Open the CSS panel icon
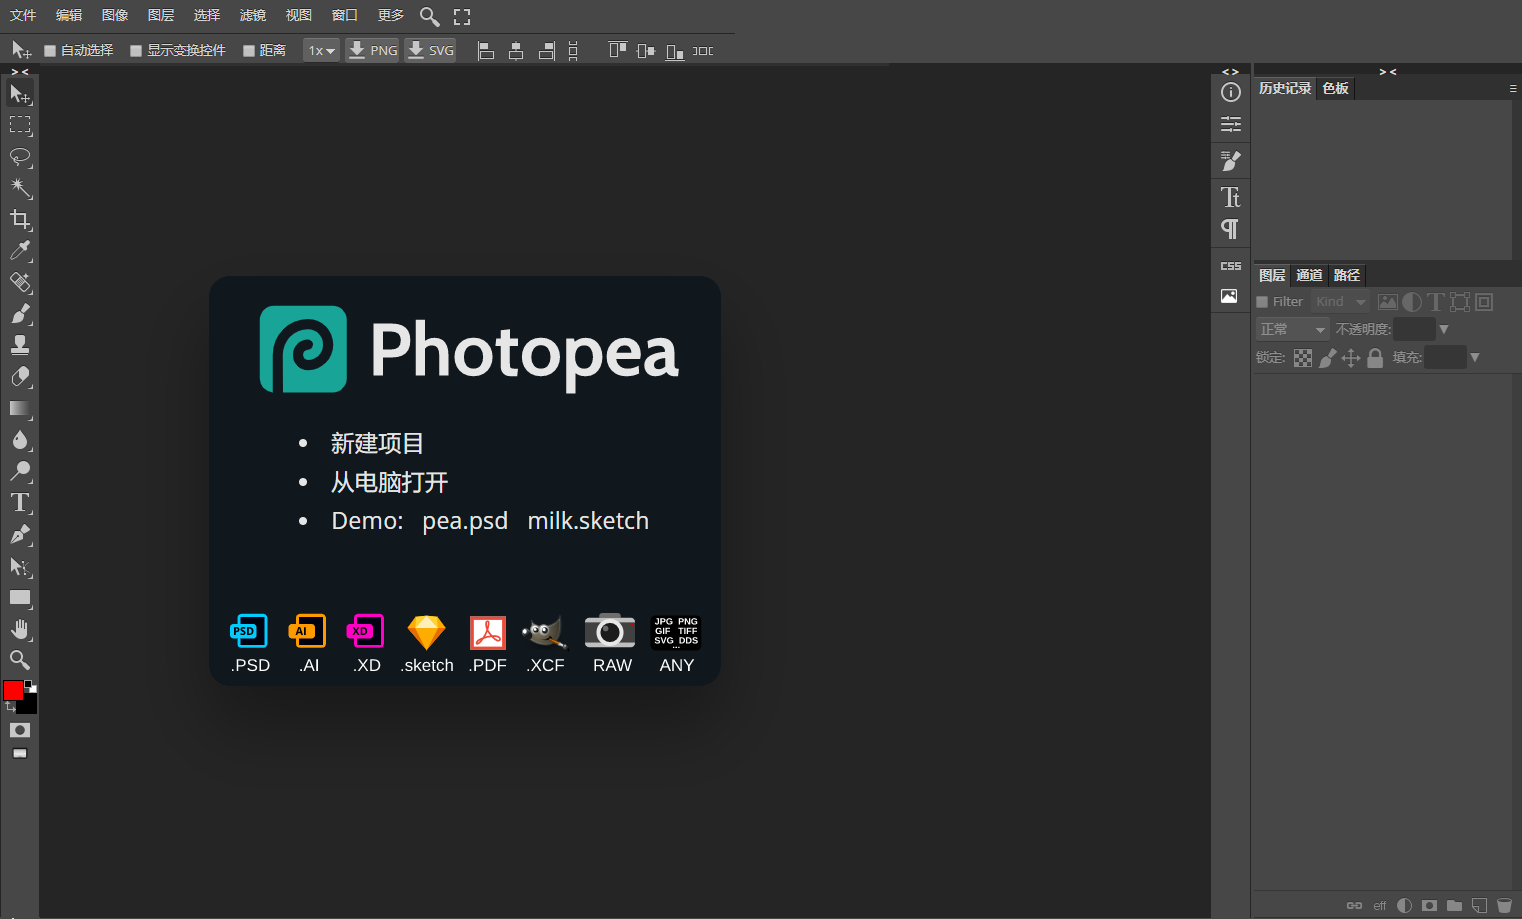Screen dimensions: 1522x919 coord(1231,266)
